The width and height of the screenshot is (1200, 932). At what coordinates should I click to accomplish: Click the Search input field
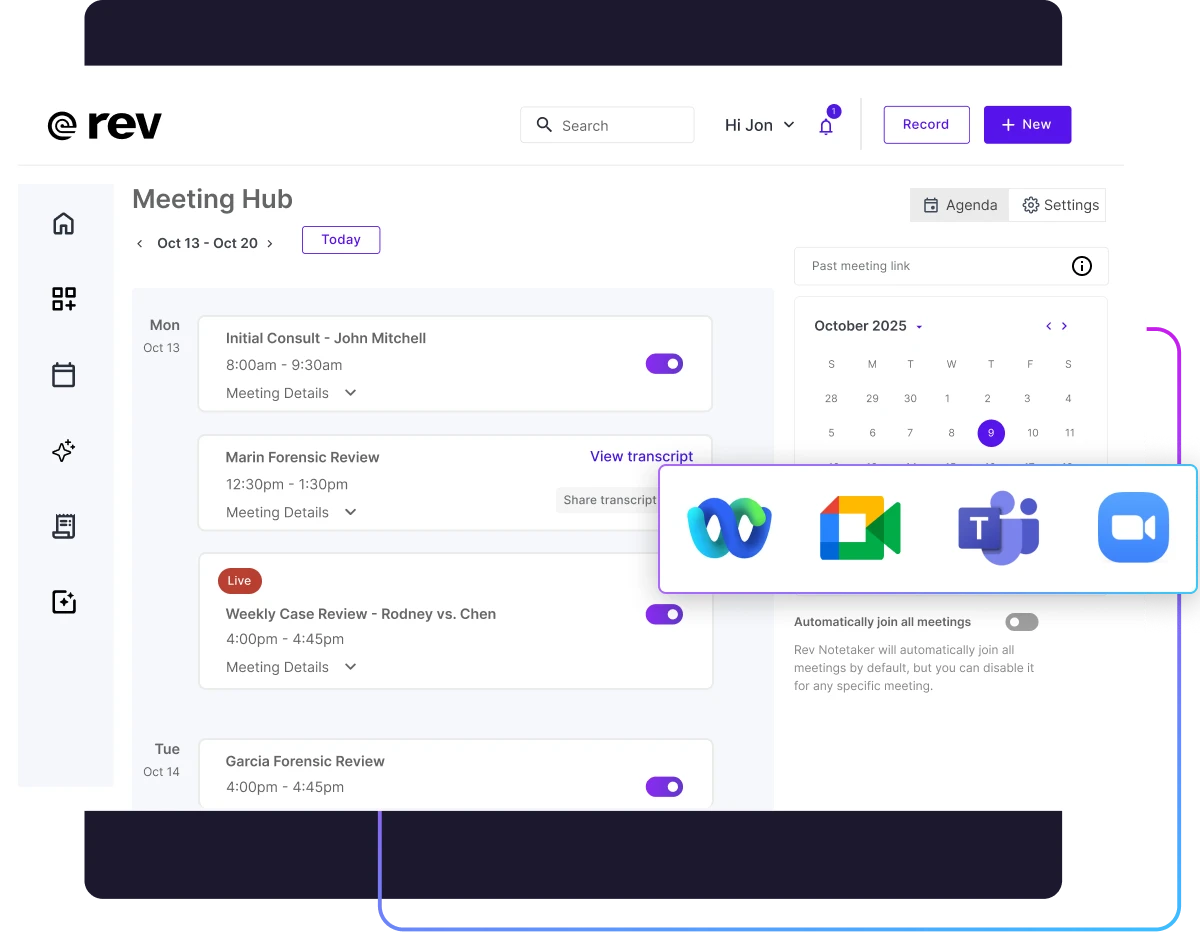tap(607, 125)
